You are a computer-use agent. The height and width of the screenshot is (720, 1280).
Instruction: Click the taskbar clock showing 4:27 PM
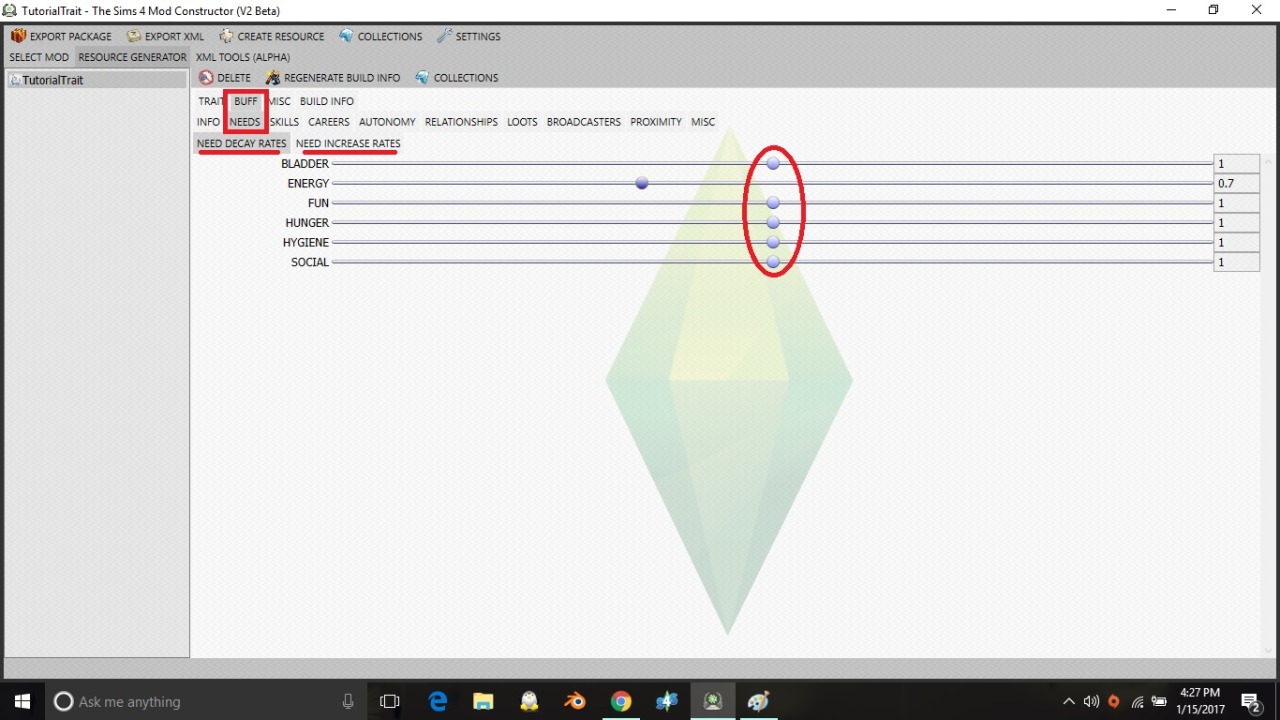1199,701
